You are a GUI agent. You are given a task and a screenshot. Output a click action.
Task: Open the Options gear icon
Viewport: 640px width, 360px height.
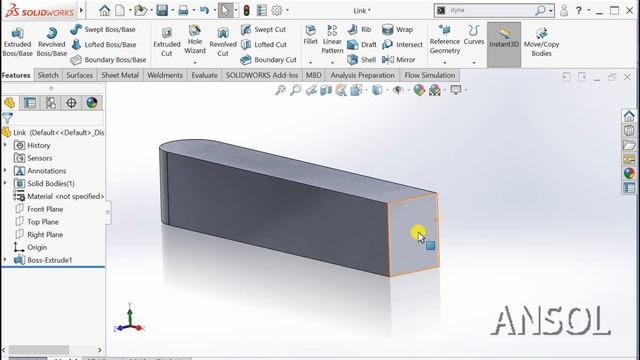(x=277, y=10)
